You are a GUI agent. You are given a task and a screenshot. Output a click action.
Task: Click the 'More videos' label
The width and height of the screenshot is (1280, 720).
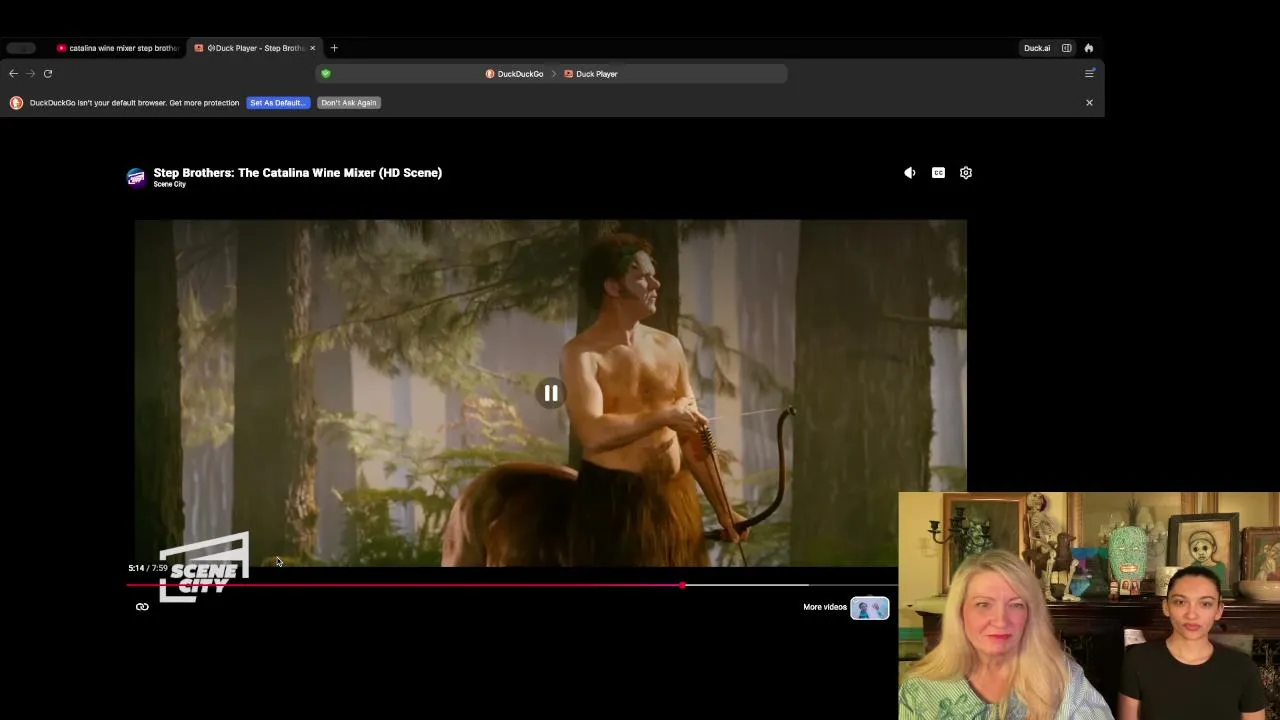pyautogui.click(x=825, y=607)
